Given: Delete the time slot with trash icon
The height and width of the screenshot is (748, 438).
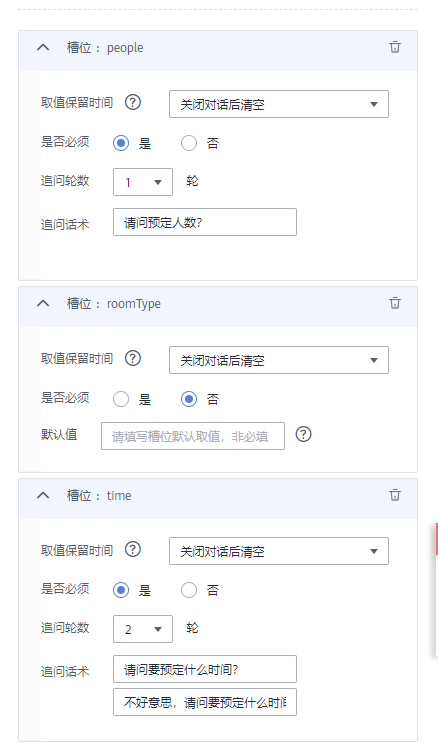Looking at the screenshot, I should coord(395,495).
